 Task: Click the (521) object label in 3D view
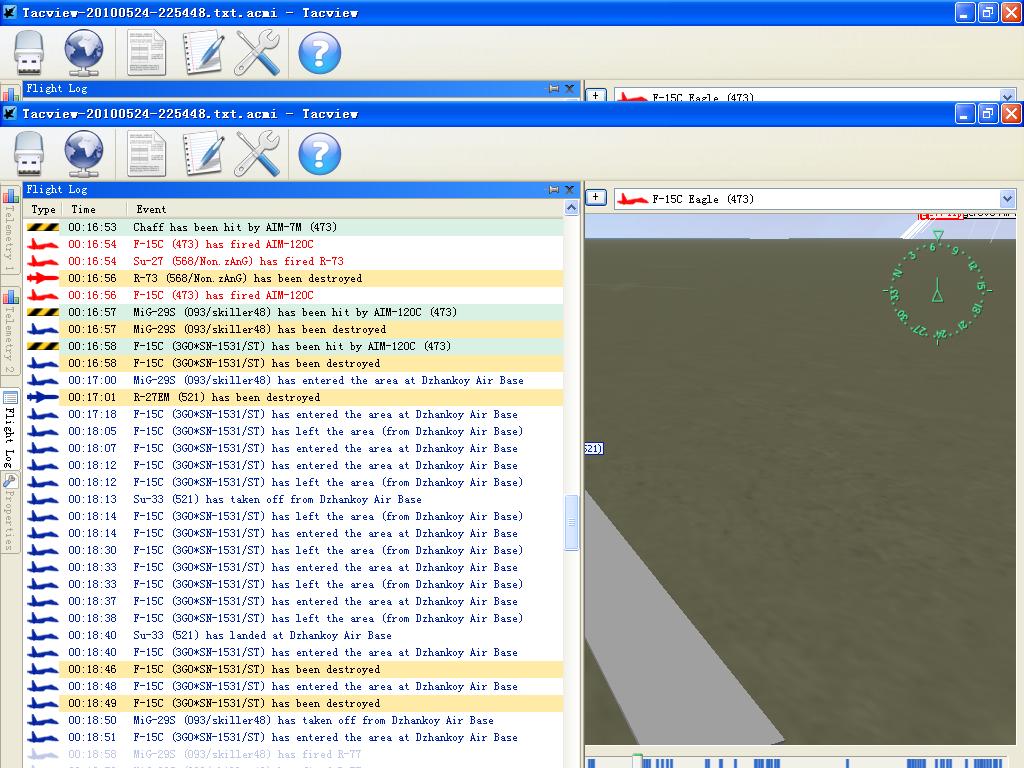593,449
